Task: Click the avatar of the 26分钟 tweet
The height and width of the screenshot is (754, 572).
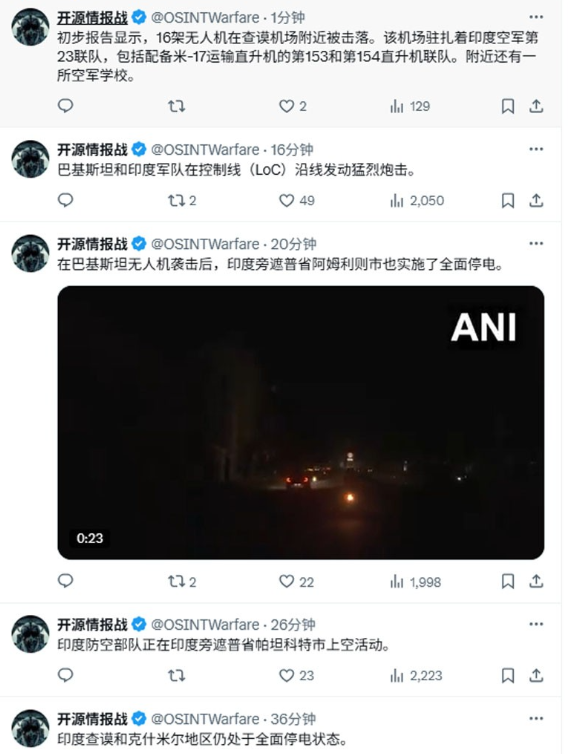Action: tap(30, 634)
